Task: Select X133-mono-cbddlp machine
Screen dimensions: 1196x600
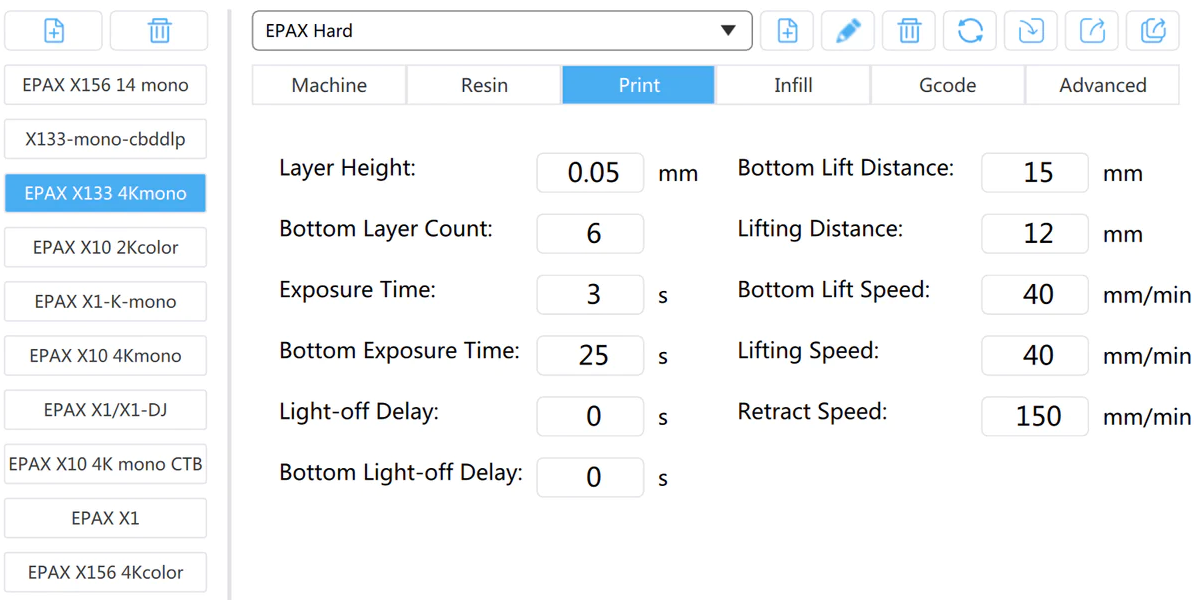Action: click(105, 140)
